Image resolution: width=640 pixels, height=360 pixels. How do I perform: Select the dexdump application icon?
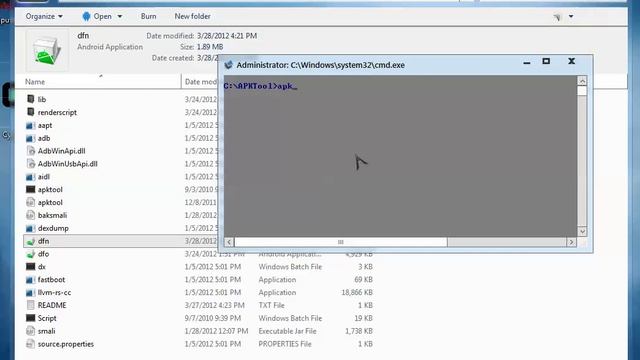(x=31, y=228)
